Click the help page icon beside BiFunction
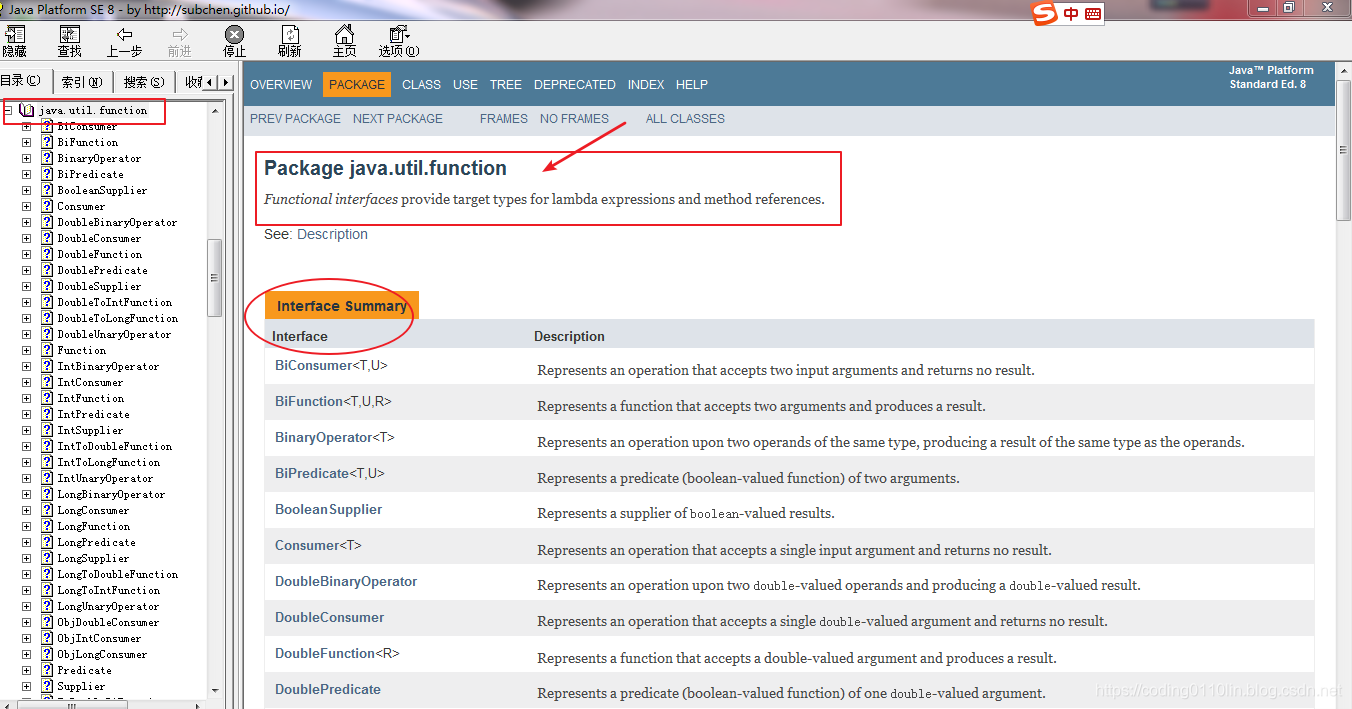This screenshot has width=1352, height=709. click(x=47, y=142)
